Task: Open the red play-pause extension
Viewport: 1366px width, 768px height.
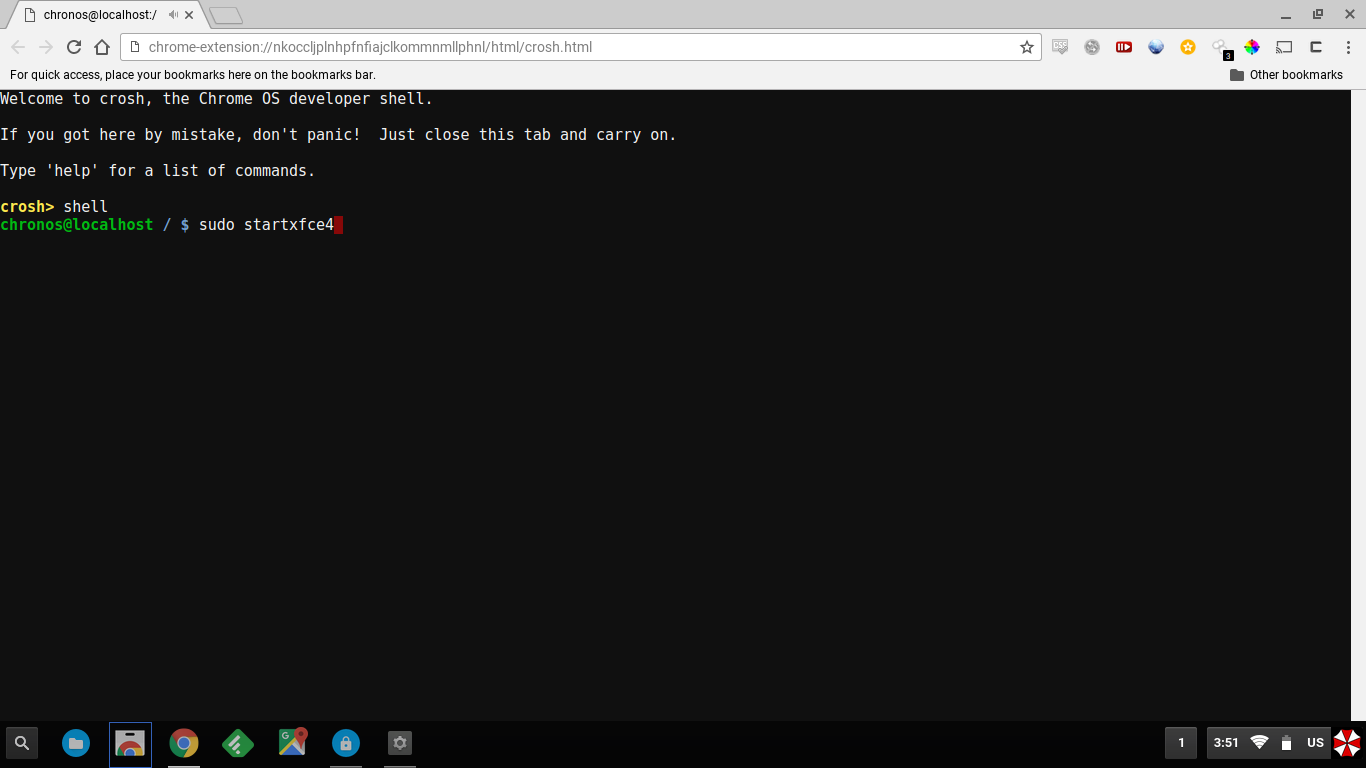Action: click(x=1124, y=46)
